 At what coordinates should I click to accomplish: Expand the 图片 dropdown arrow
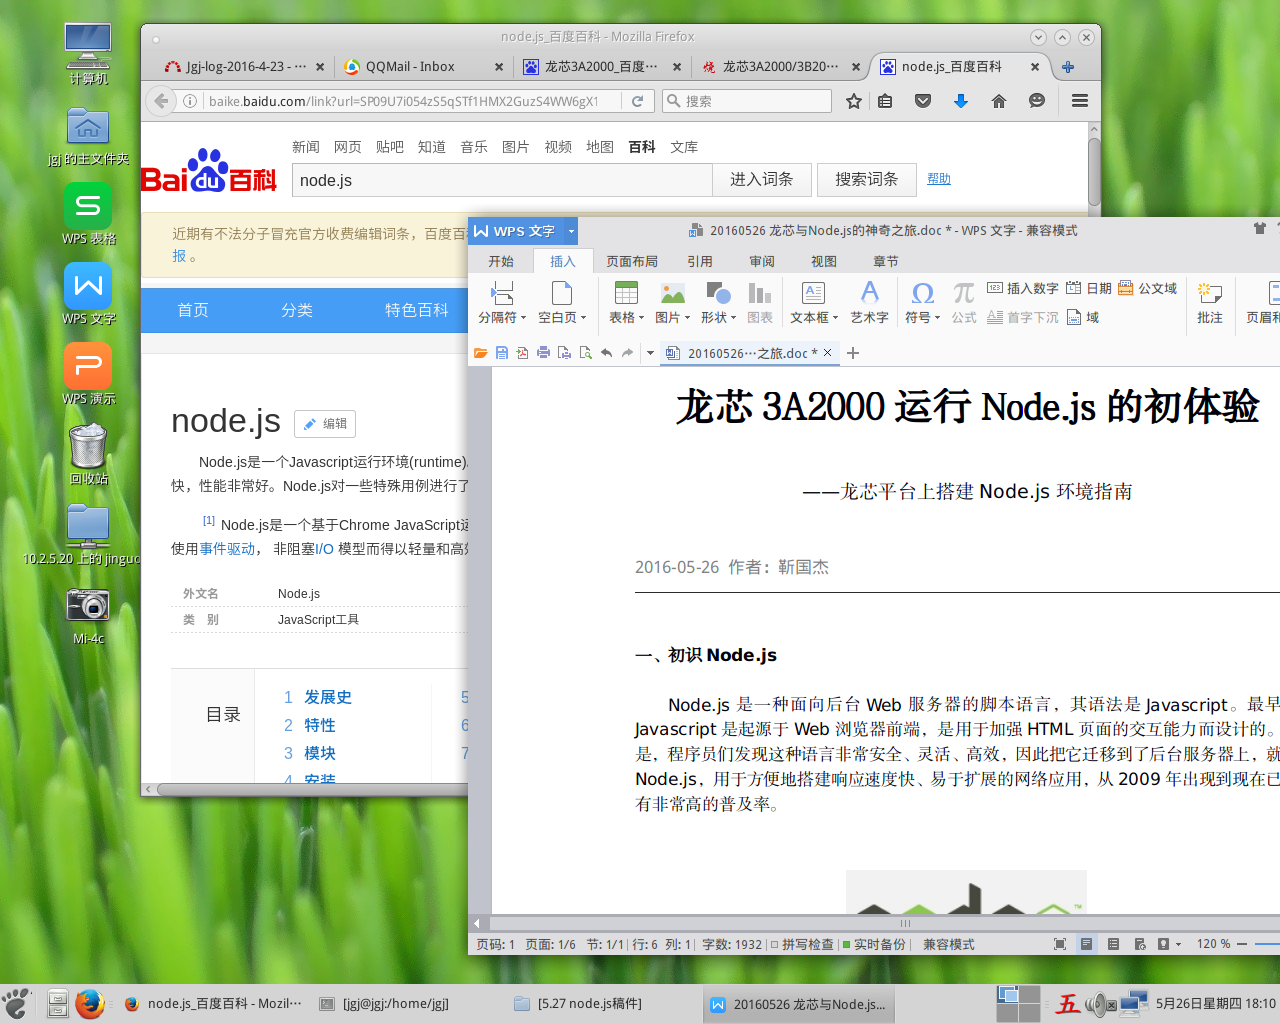[x=687, y=318]
